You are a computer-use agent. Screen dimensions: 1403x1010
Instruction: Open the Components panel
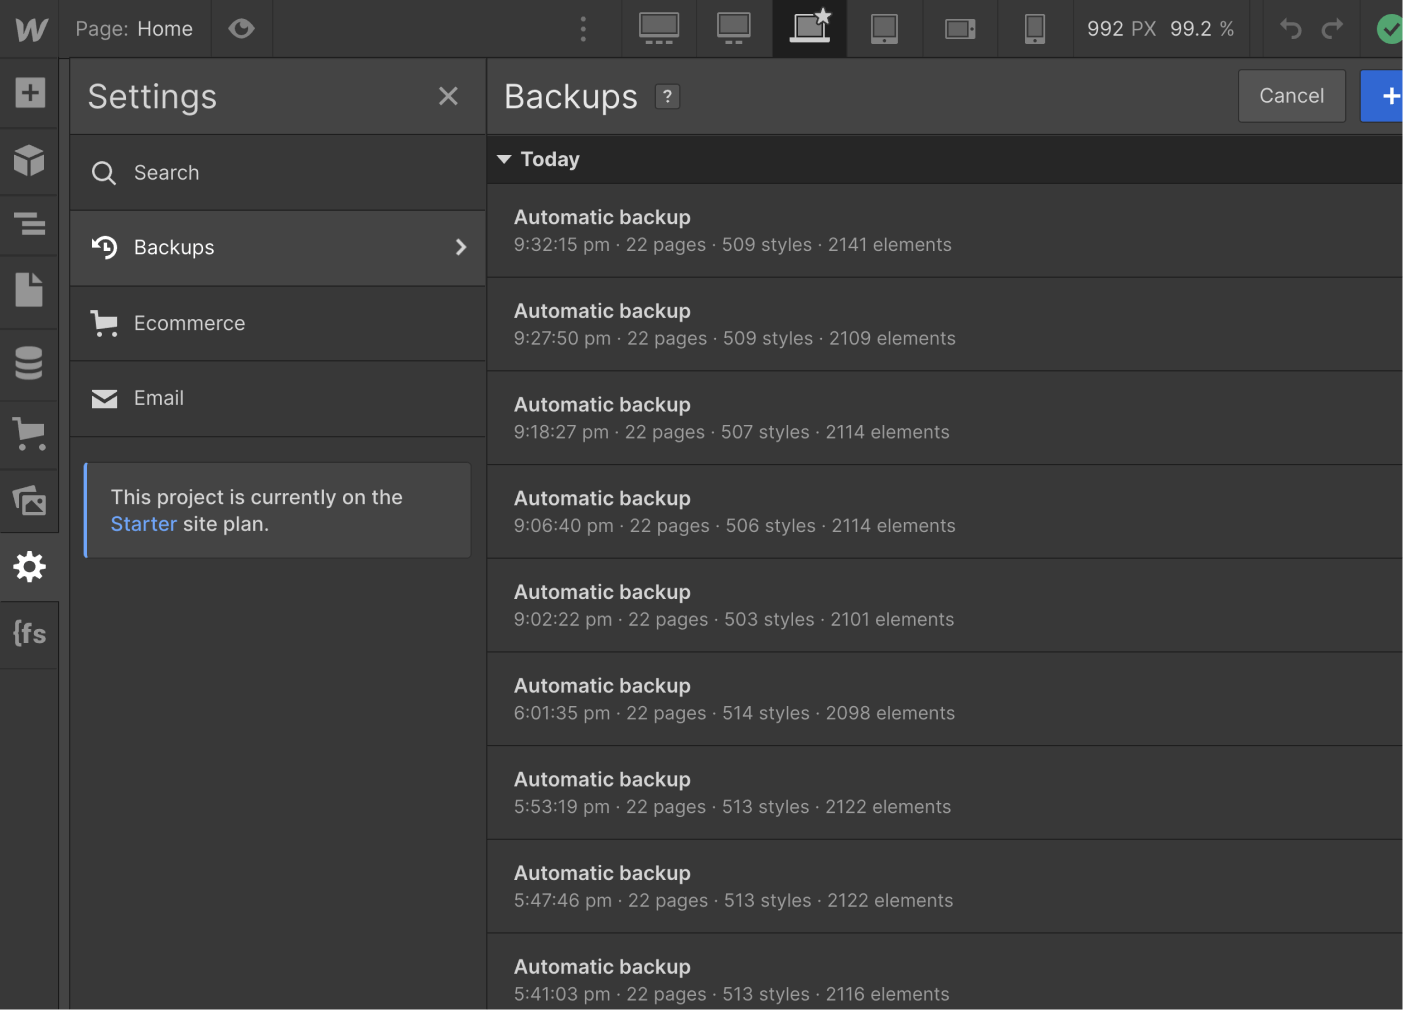point(29,160)
